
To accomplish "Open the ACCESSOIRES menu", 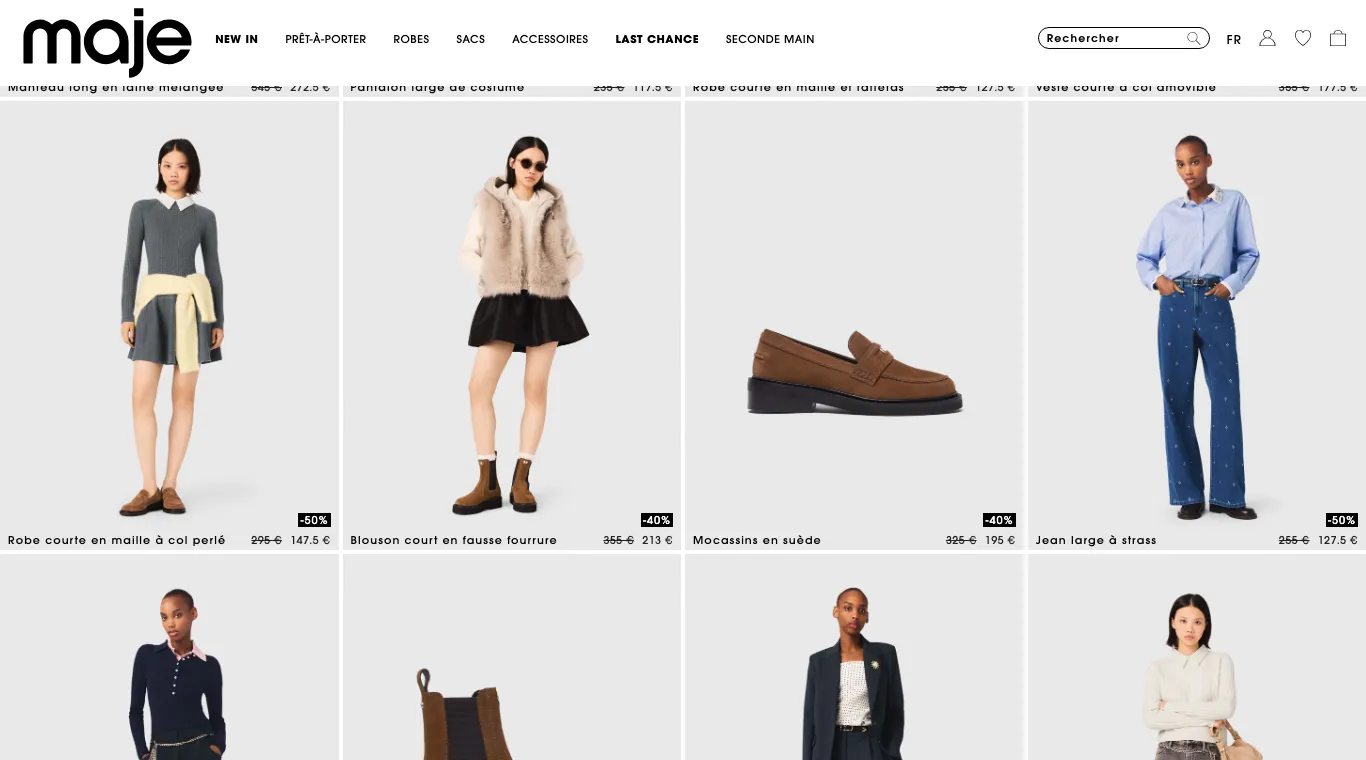I will click(550, 39).
